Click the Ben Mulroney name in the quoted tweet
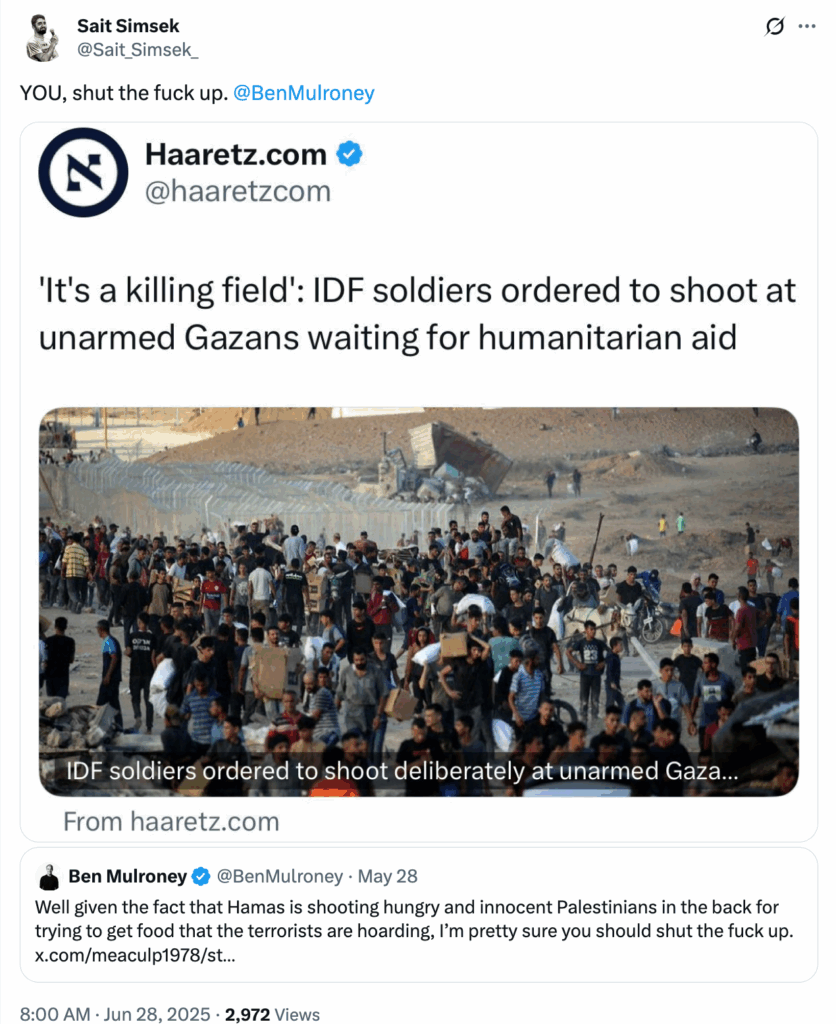This screenshot has width=836, height=1024. [127, 876]
